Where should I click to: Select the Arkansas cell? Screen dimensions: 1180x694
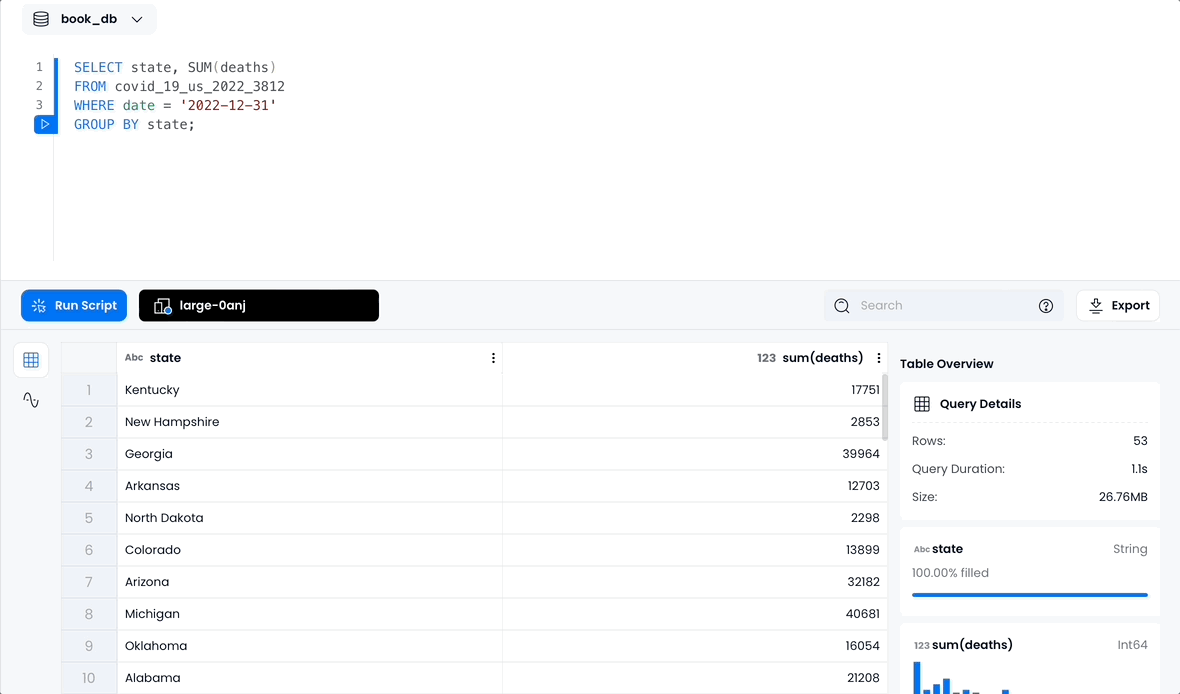309,486
